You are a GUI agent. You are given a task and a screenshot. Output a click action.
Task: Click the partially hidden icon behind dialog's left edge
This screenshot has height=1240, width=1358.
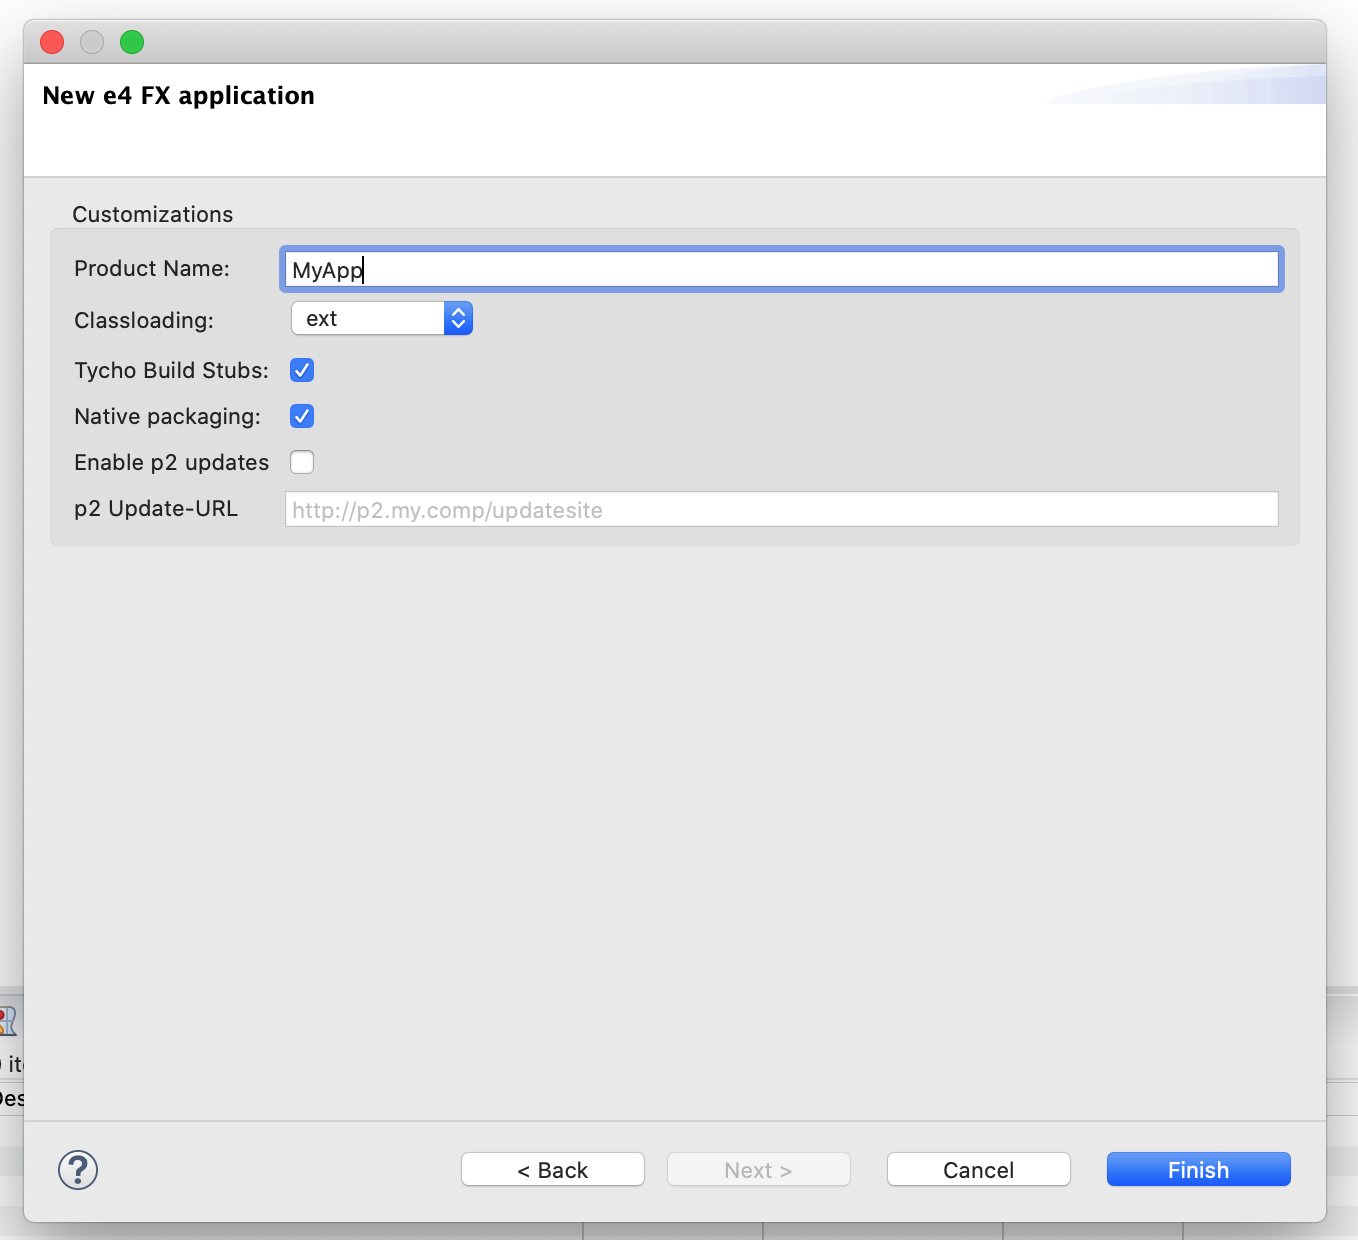tap(9, 1021)
